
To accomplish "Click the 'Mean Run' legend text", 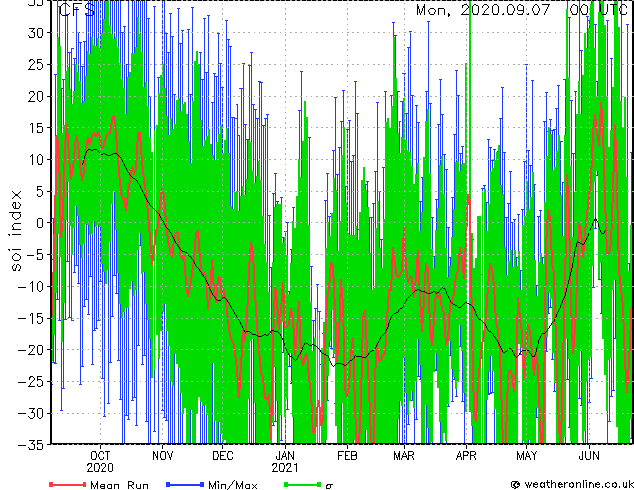I will [119, 485].
